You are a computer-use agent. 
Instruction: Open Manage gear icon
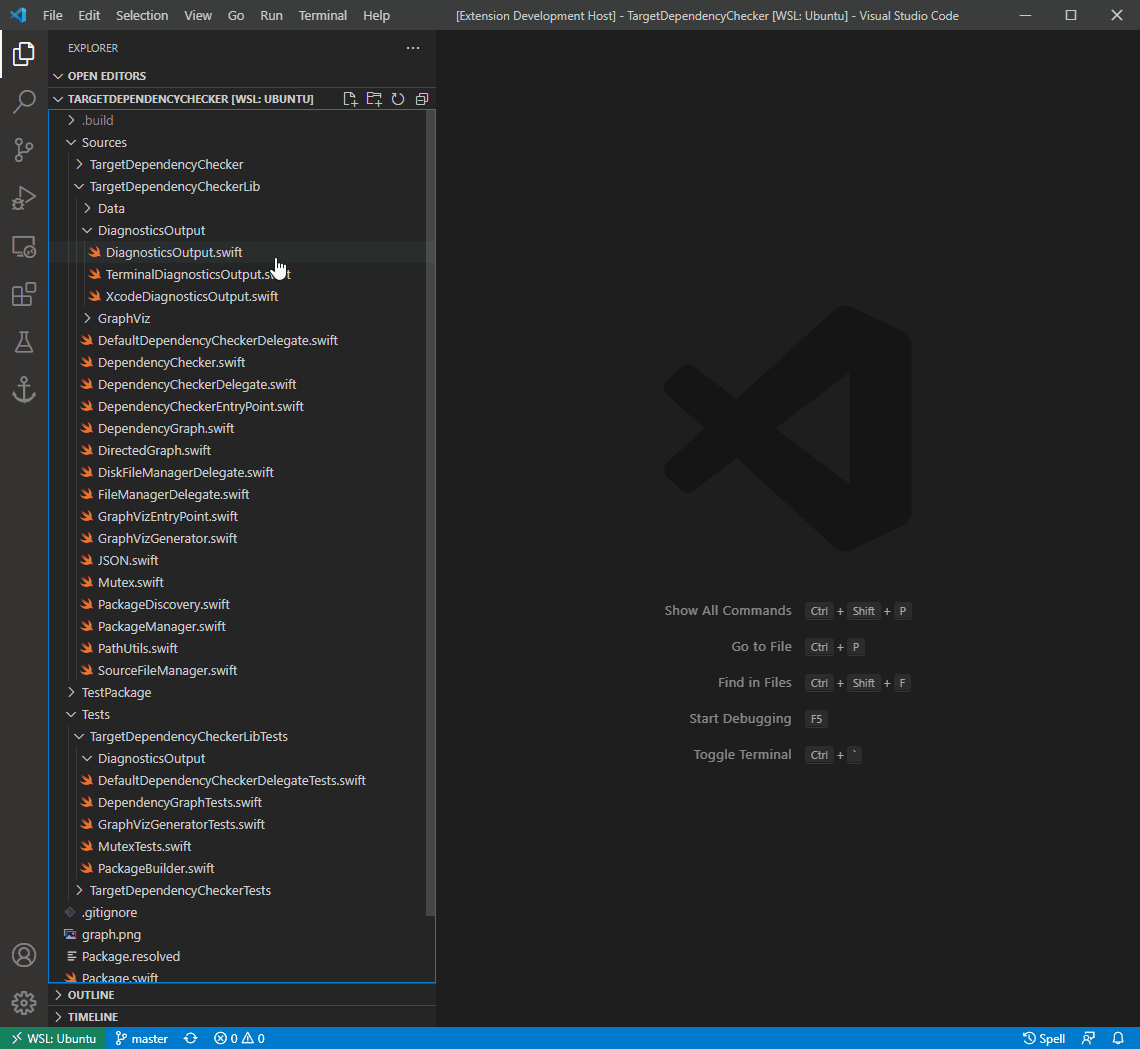[23, 1003]
